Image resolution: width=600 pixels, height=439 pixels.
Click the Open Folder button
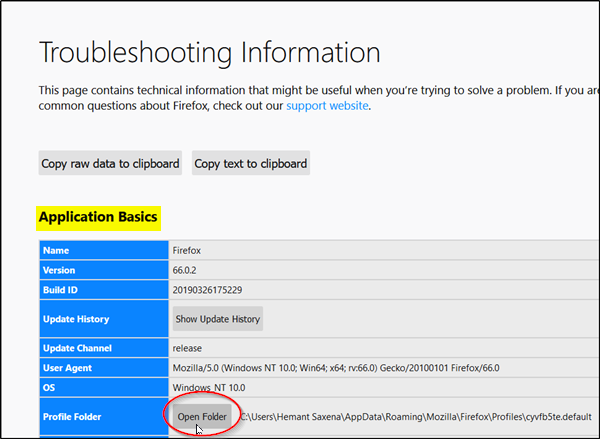coord(202,416)
